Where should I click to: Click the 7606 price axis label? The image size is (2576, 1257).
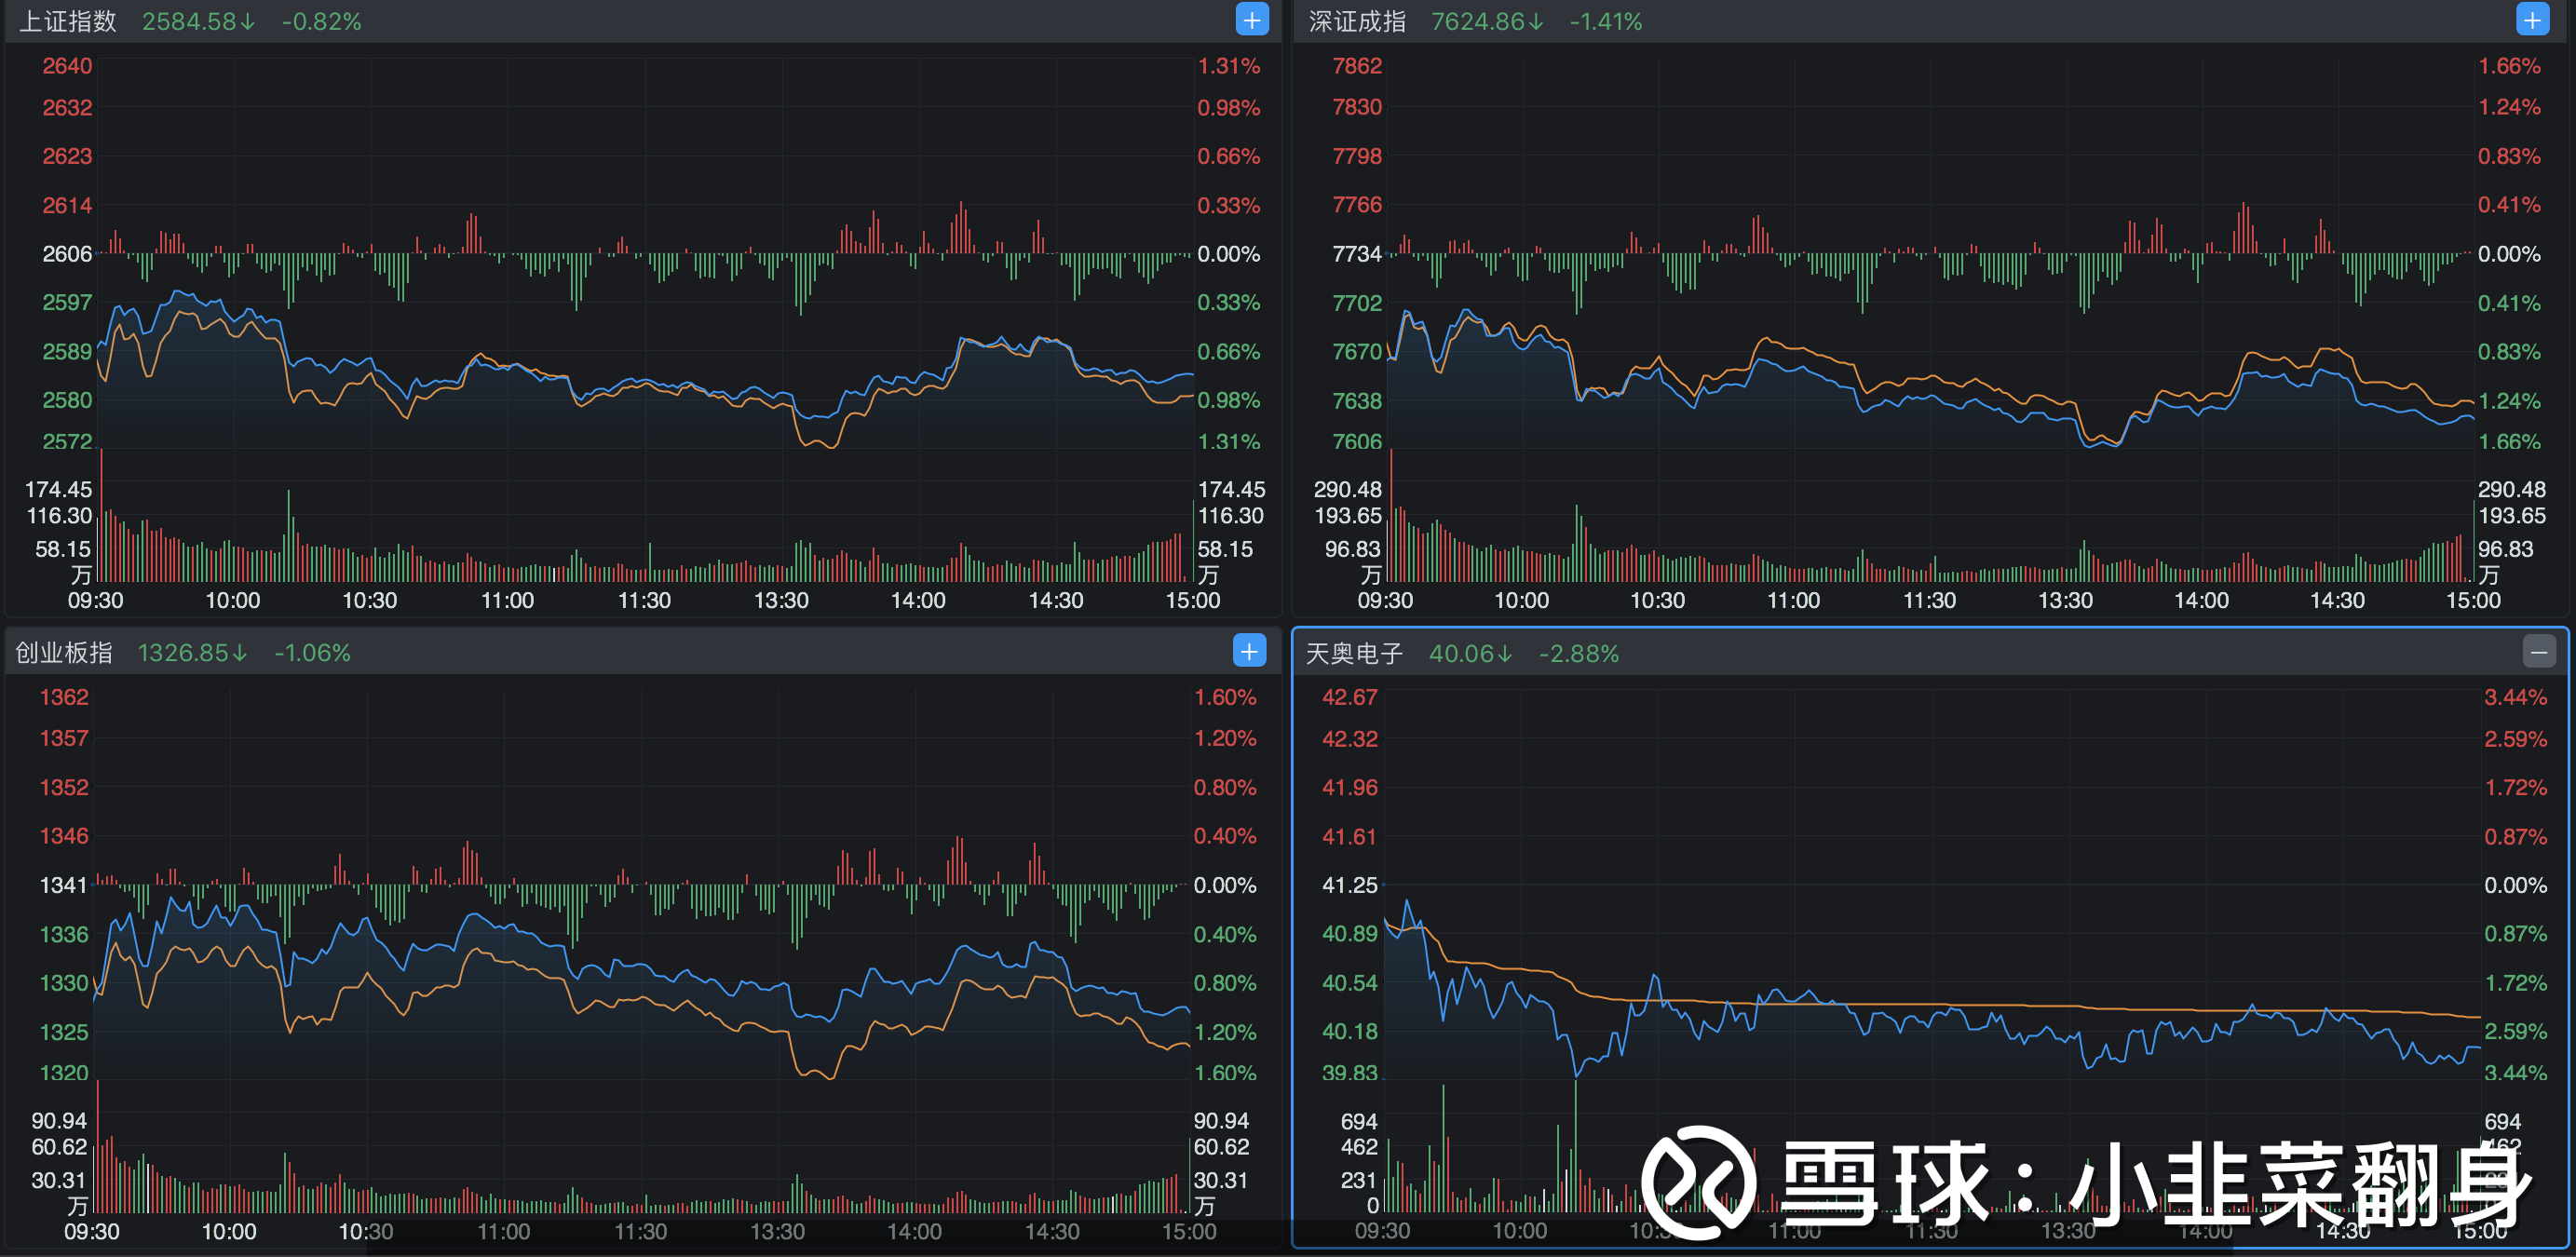click(1357, 441)
